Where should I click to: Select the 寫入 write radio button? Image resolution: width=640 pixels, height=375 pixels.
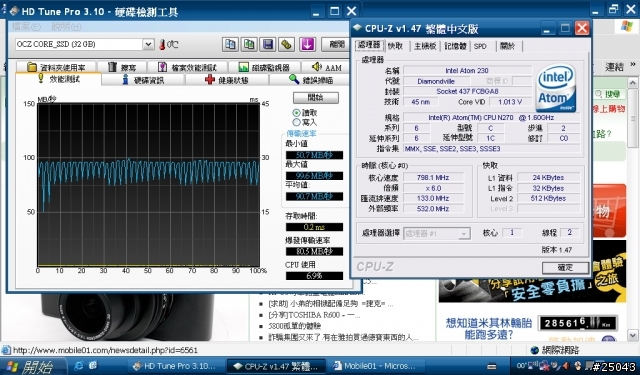[x=297, y=122]
